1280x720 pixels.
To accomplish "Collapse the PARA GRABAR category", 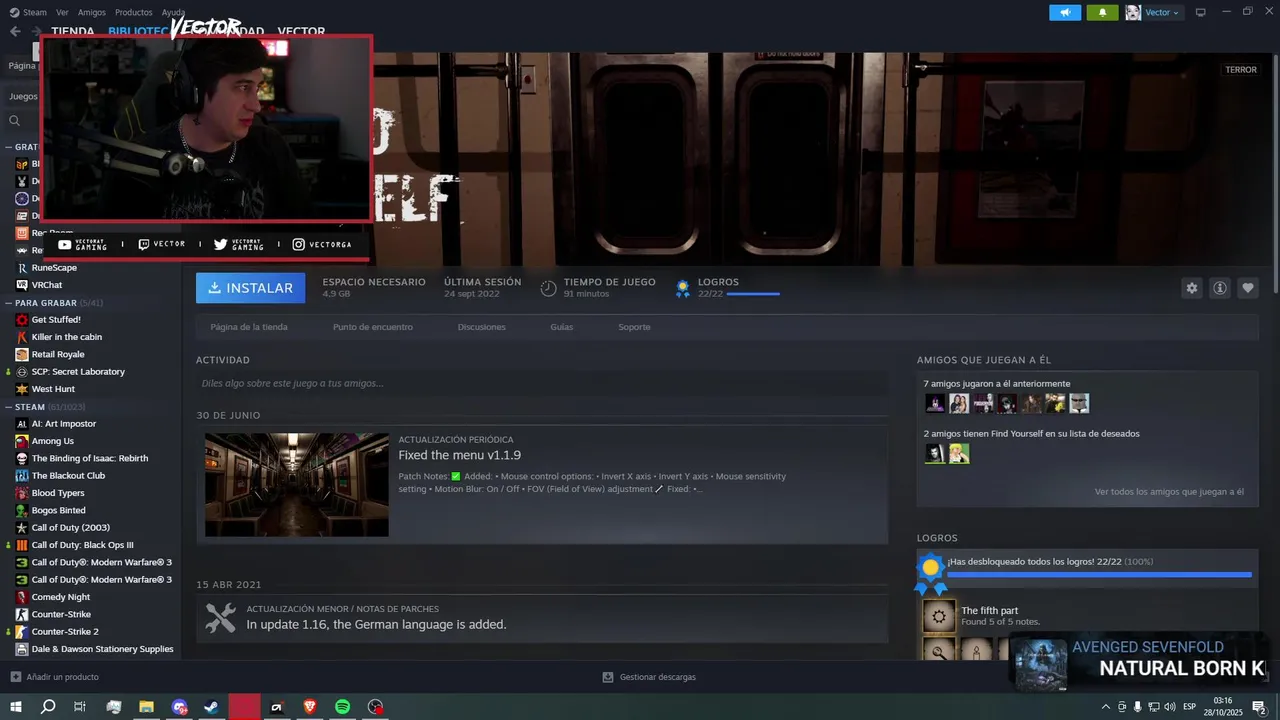I will pos(8,302).
